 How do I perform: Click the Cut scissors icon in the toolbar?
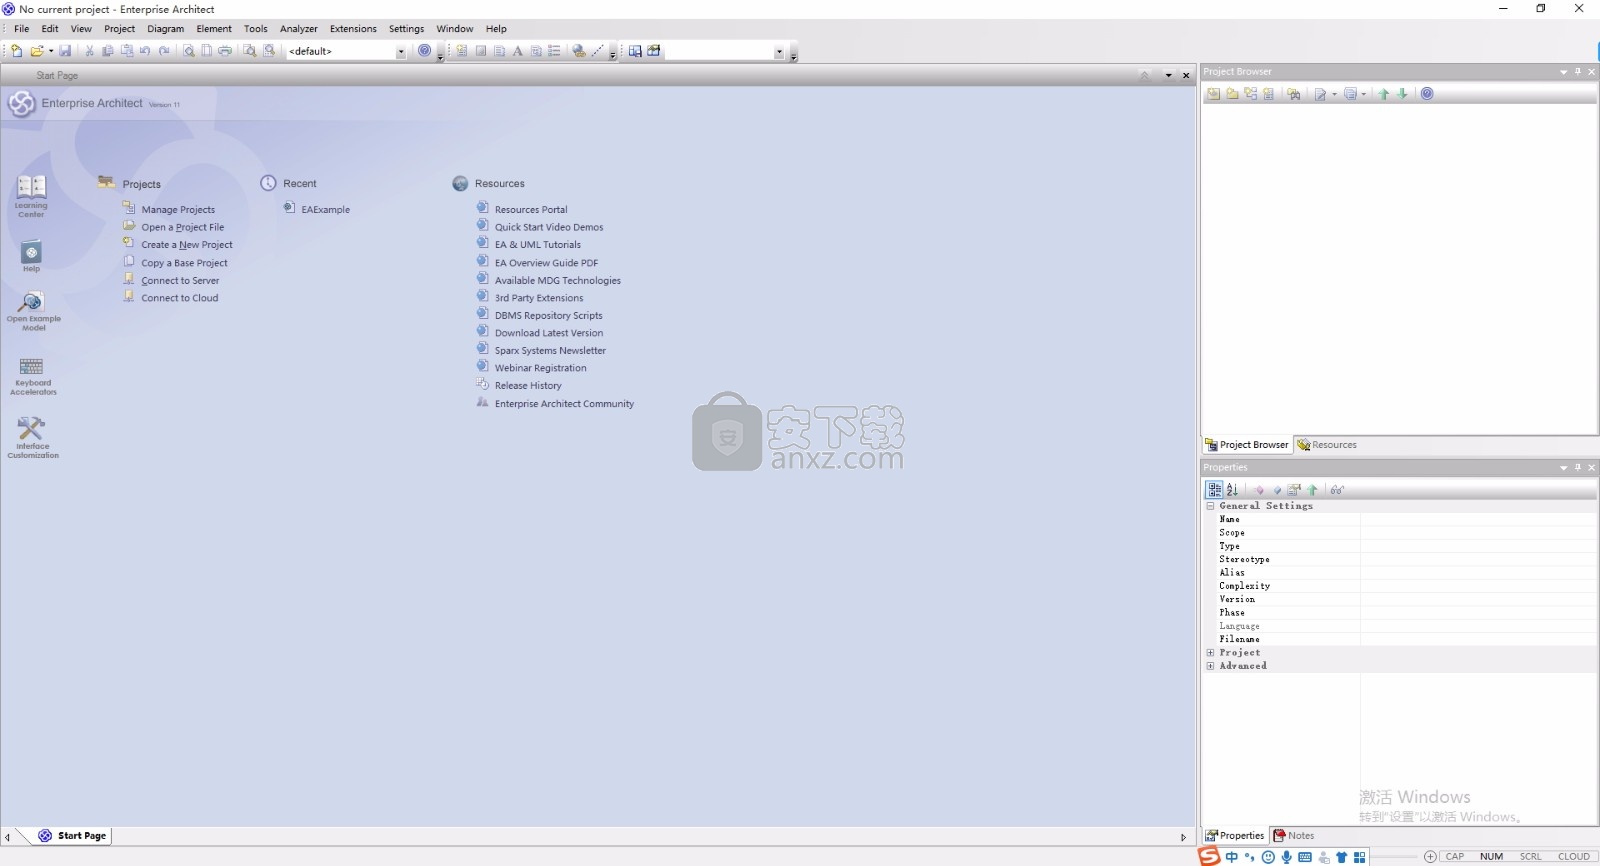pos(89,51)
